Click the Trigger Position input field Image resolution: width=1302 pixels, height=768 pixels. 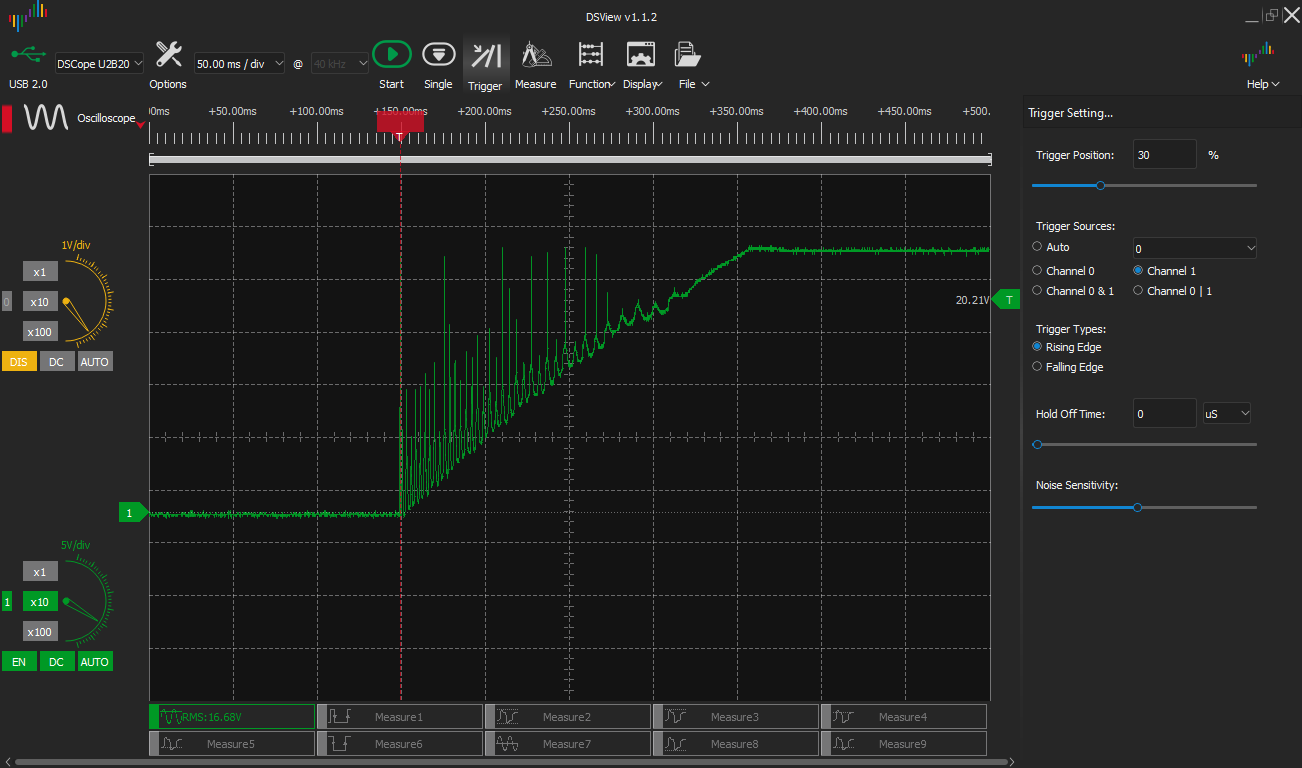pyautogui.click(x=1165, y=155)
